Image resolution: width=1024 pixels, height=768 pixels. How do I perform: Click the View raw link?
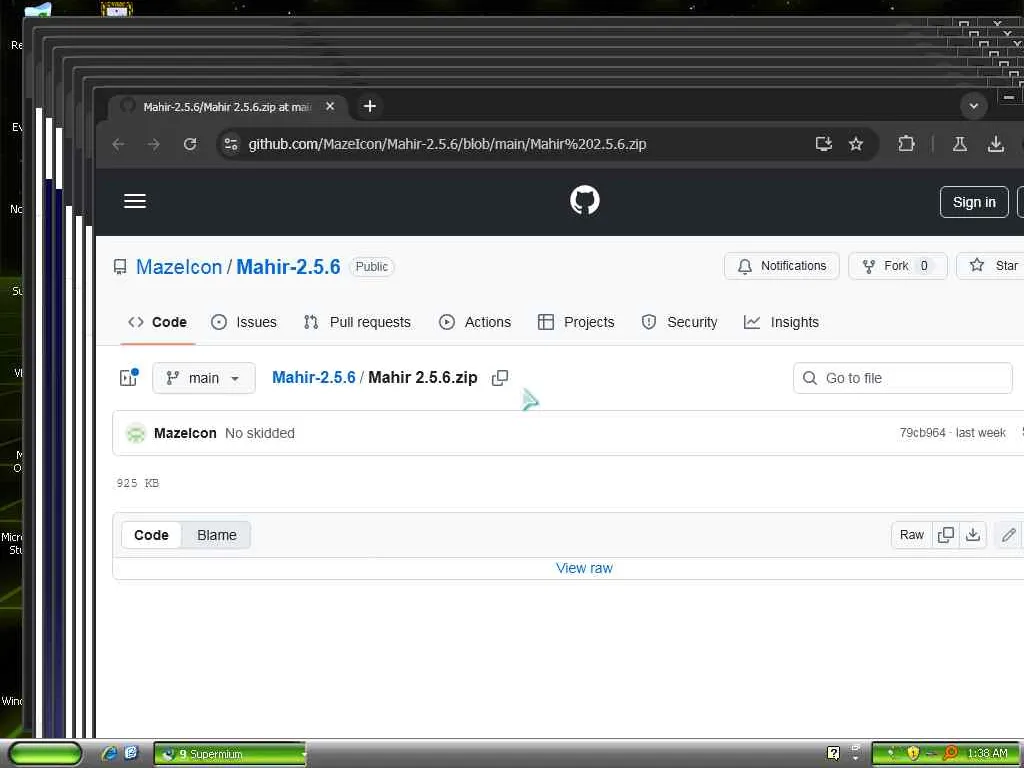coord(584,568)
